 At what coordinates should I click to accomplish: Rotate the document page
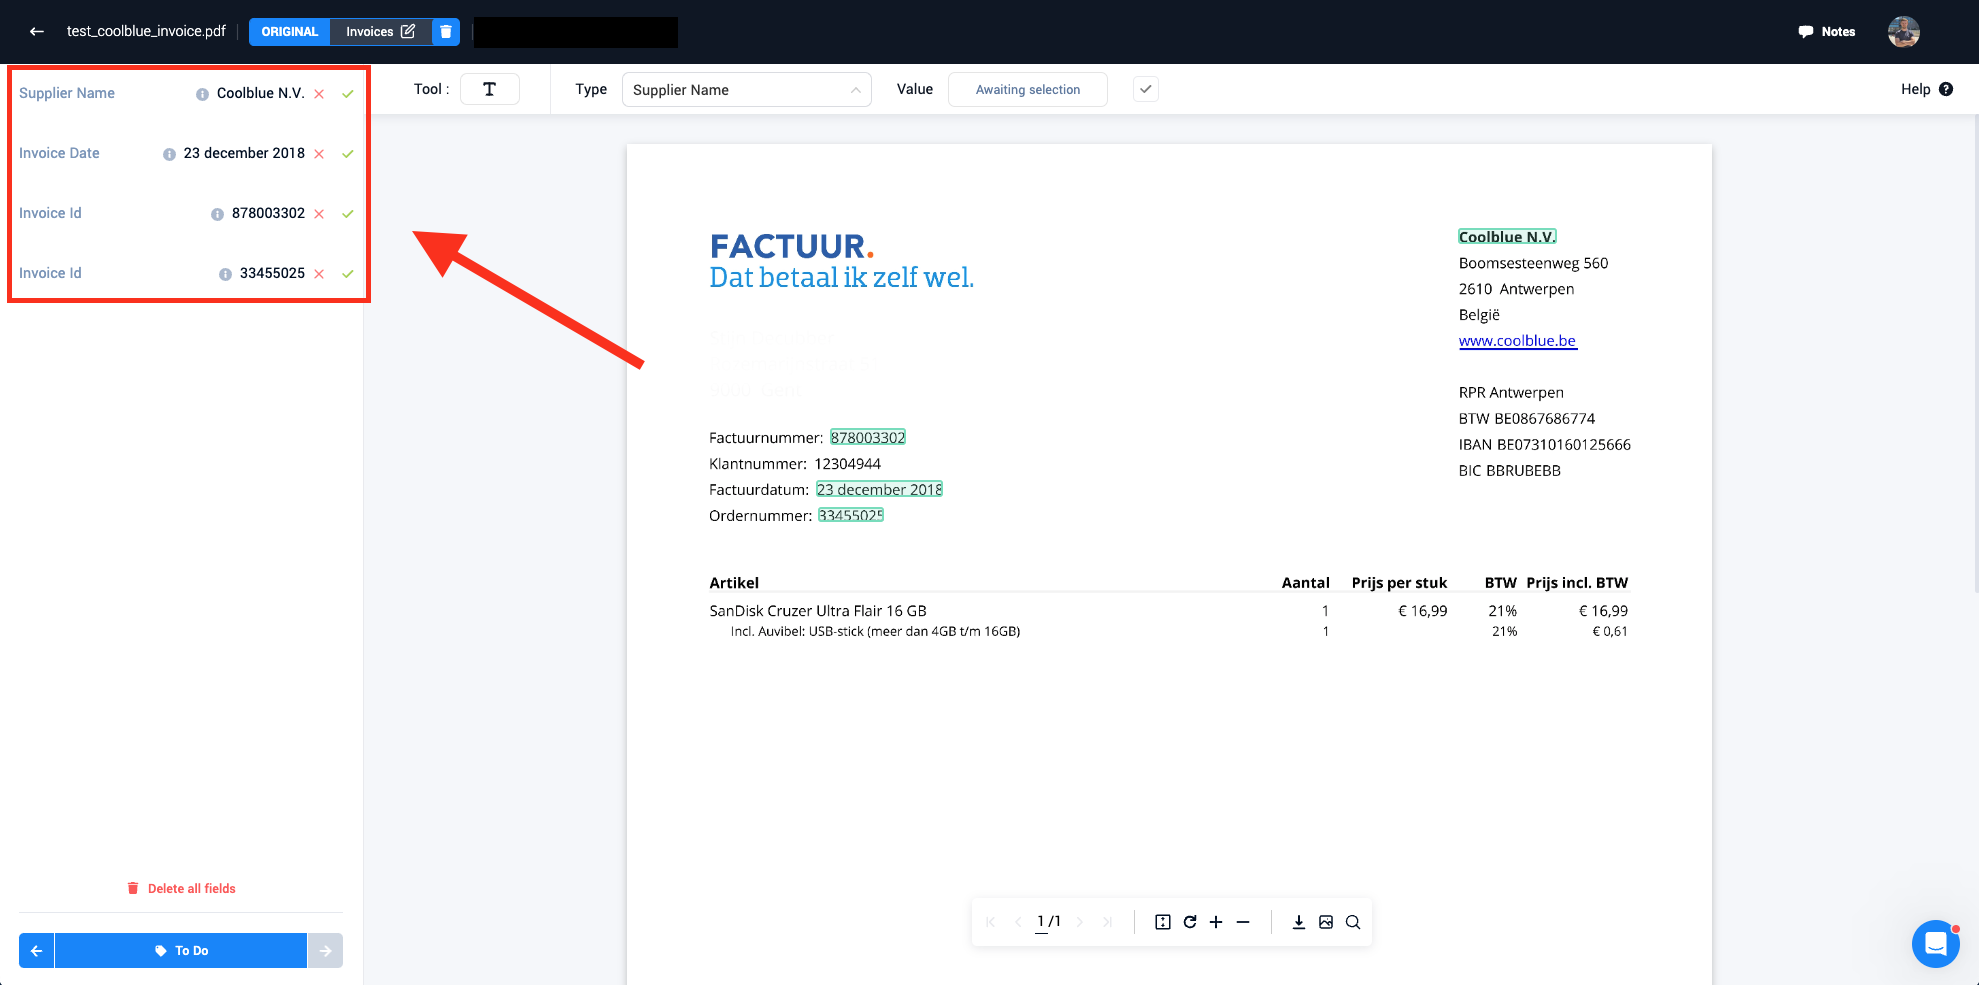1190,922
